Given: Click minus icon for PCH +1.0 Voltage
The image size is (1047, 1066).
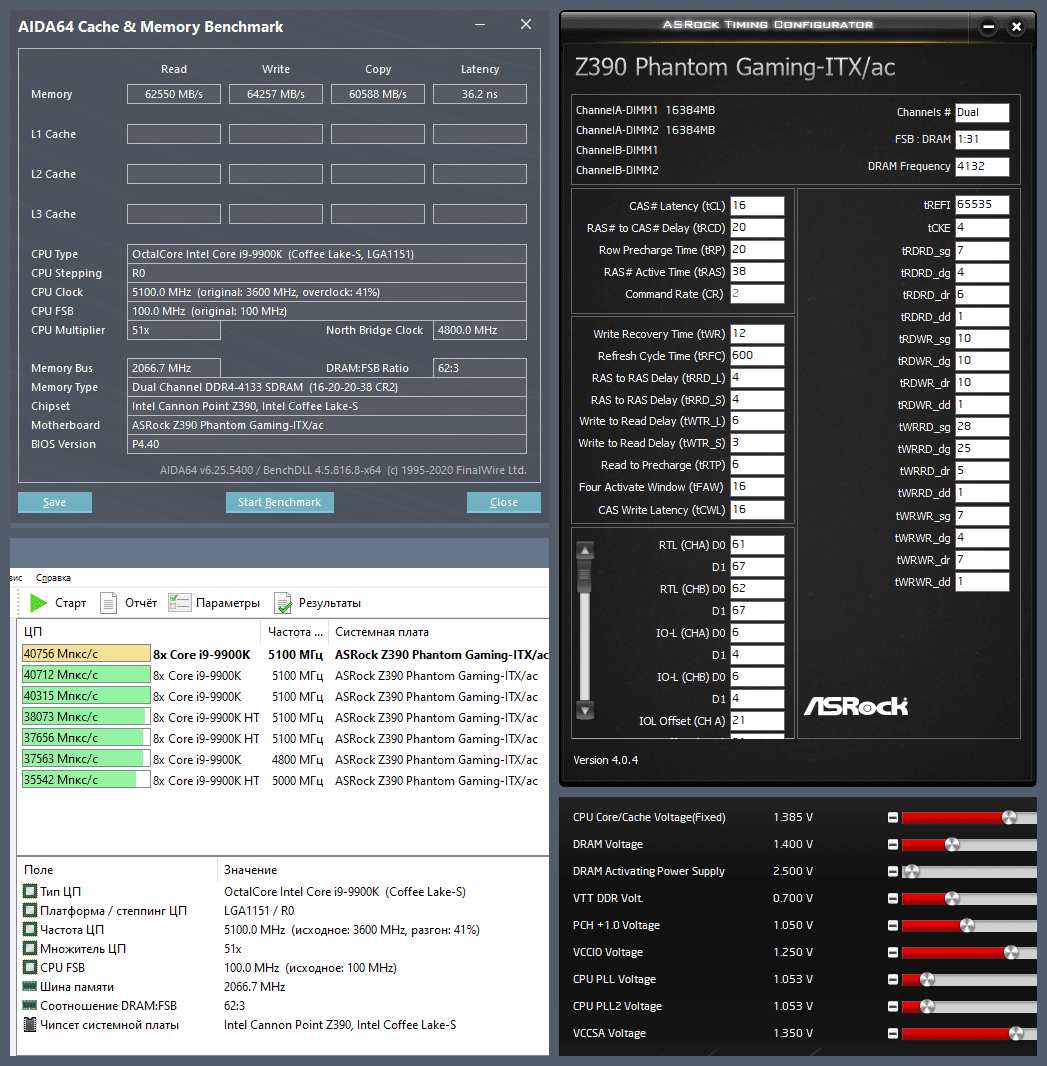Looking at the screenshot, I should [x=893, y=925].
